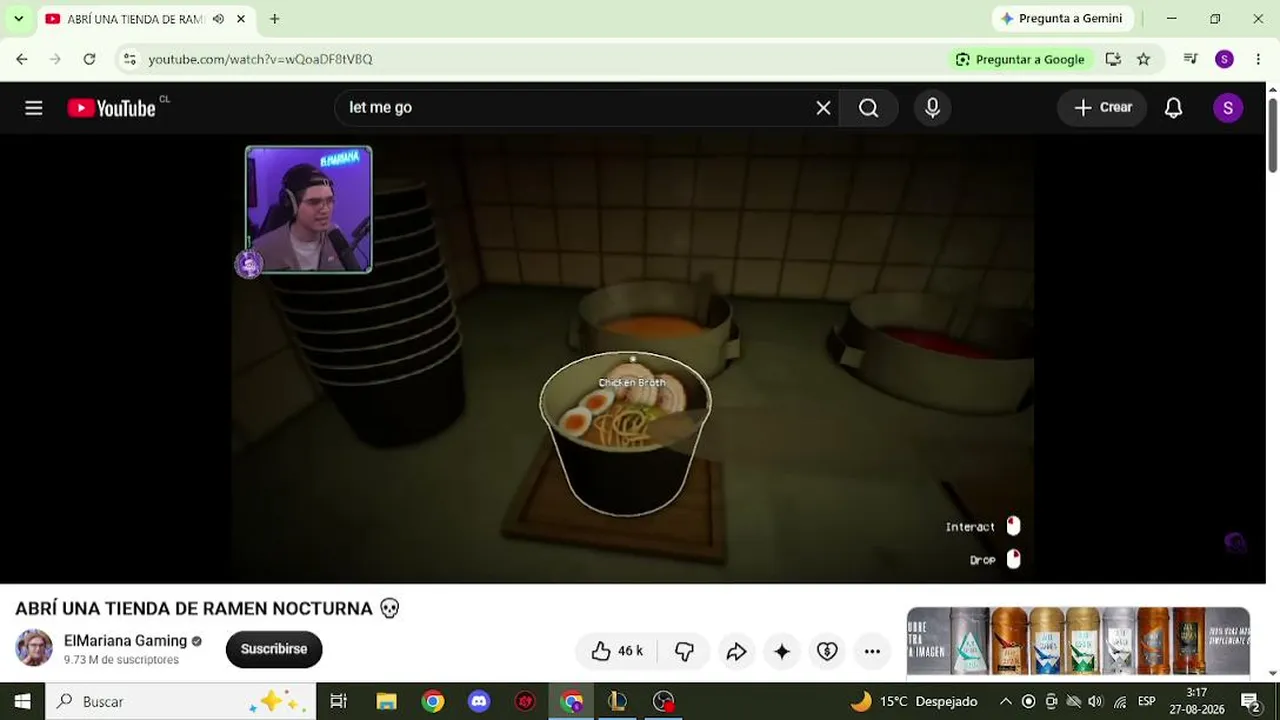Clear the YouTube search box text
Screen dimensions: 1280x720
pos(823,108)
